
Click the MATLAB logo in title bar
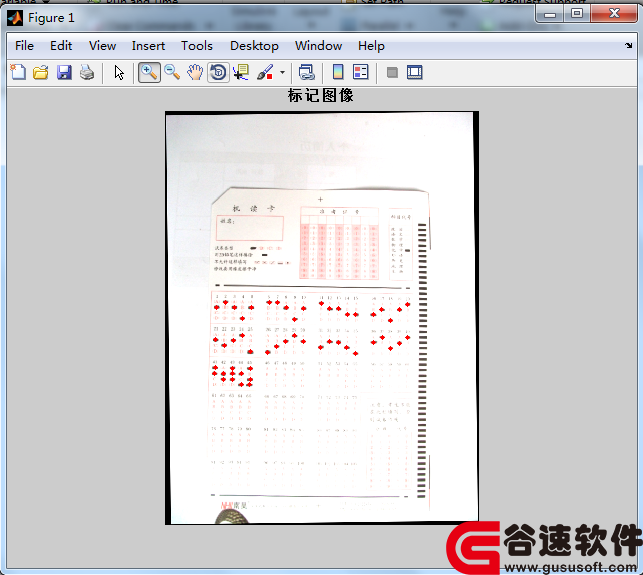[15, 18]
